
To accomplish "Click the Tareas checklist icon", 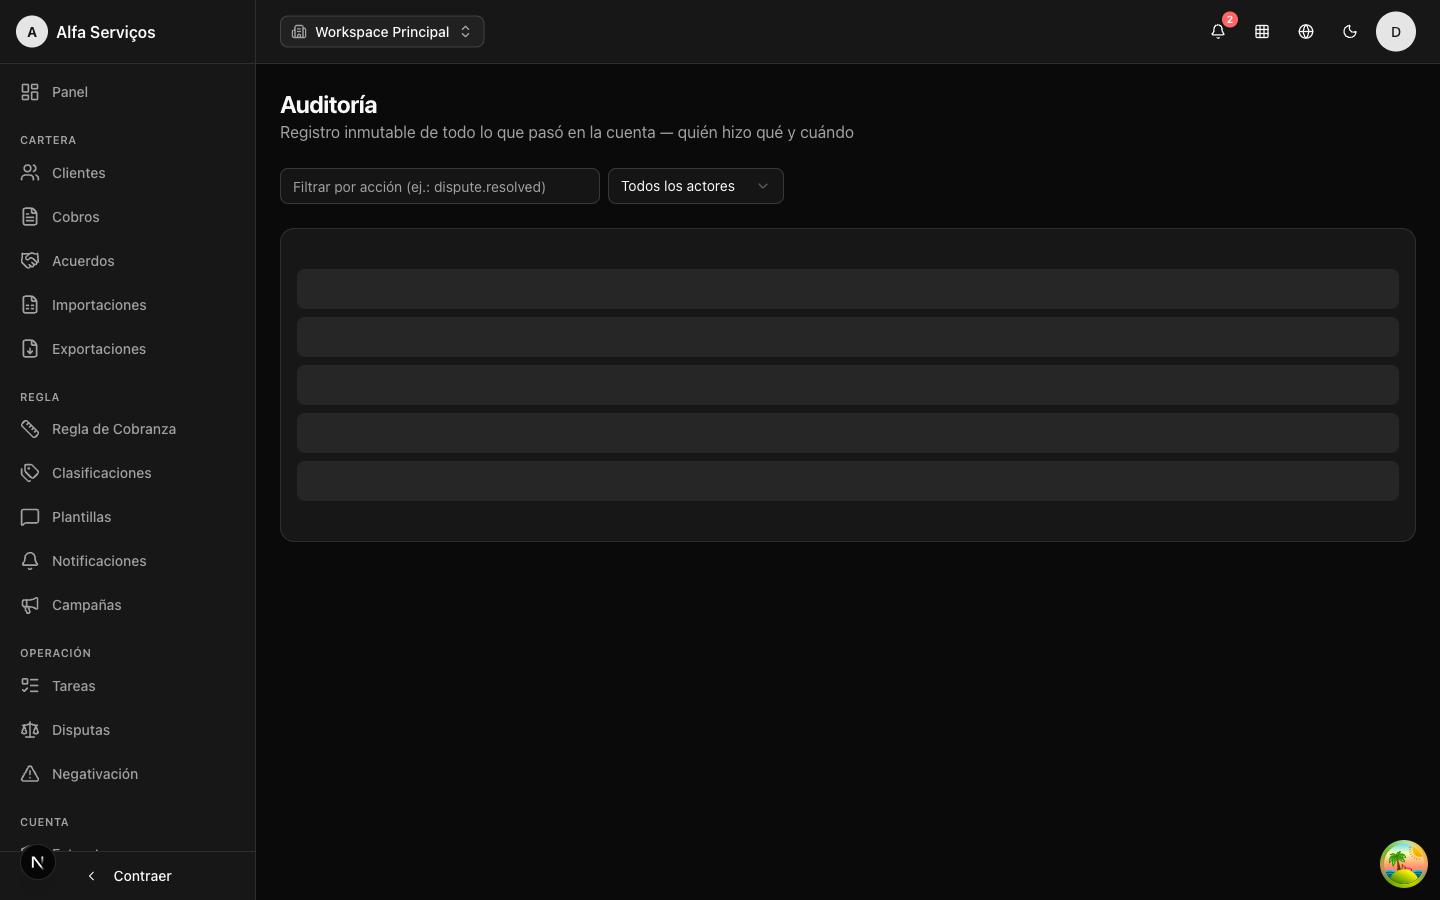I will pos(30,686).
